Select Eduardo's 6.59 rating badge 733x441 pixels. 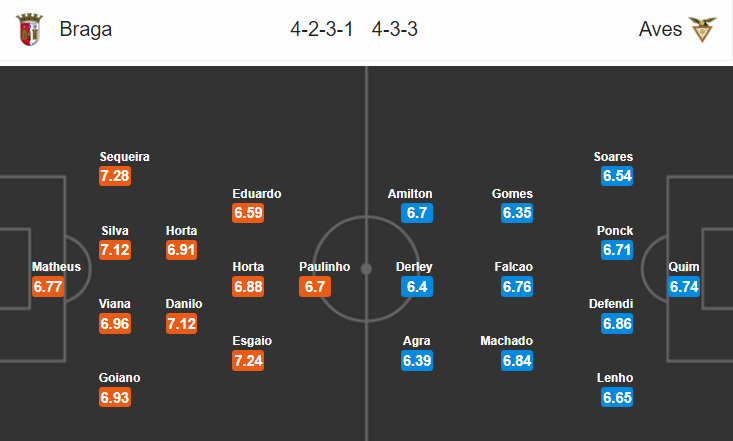pyautogui.click(x=248, y=213)
